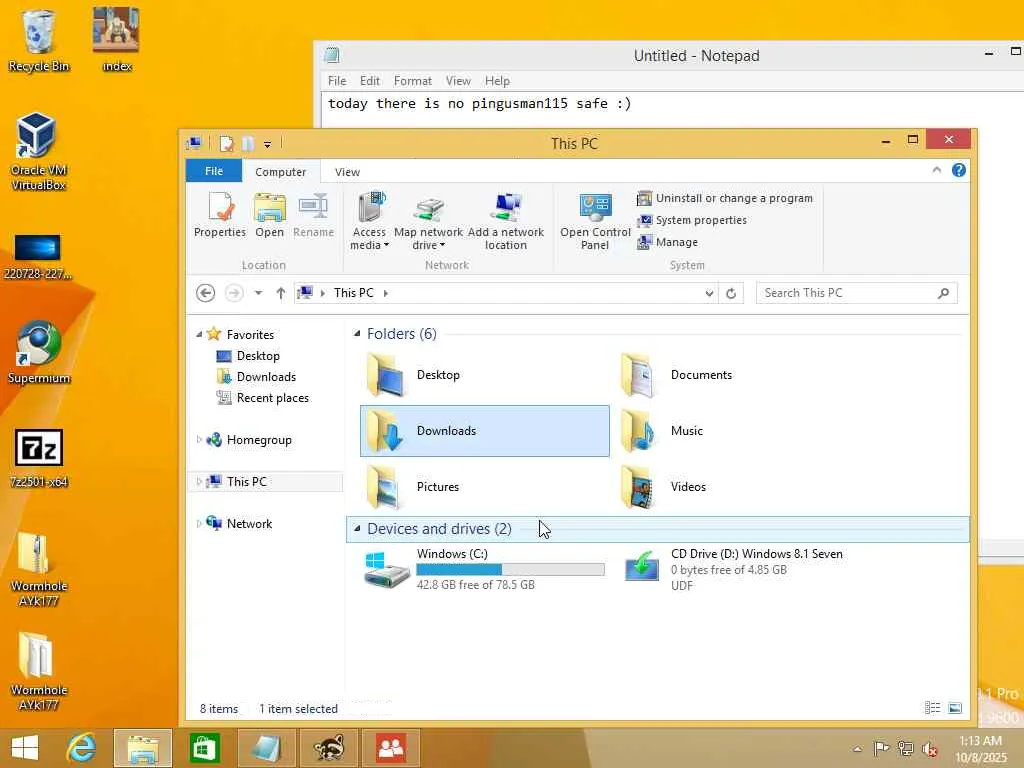
Task: Click the Open ribbon icon
Action: click(270, 215)
